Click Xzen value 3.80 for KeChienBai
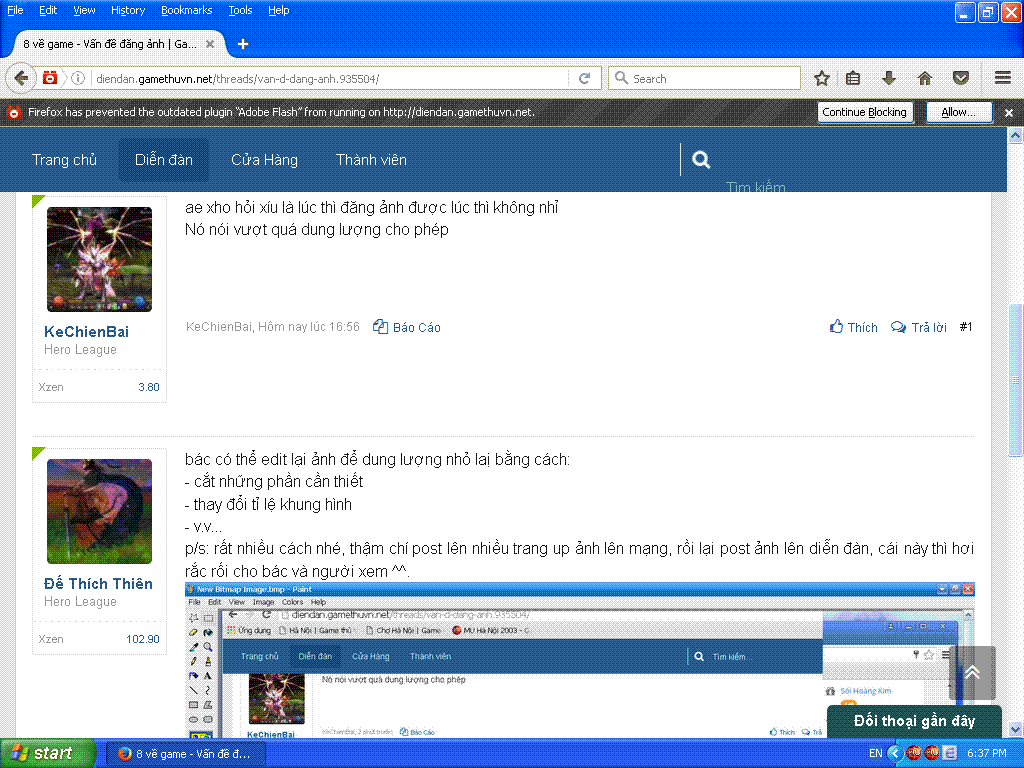The width and height of the screenshot is (1024, 768). [149, 387]
